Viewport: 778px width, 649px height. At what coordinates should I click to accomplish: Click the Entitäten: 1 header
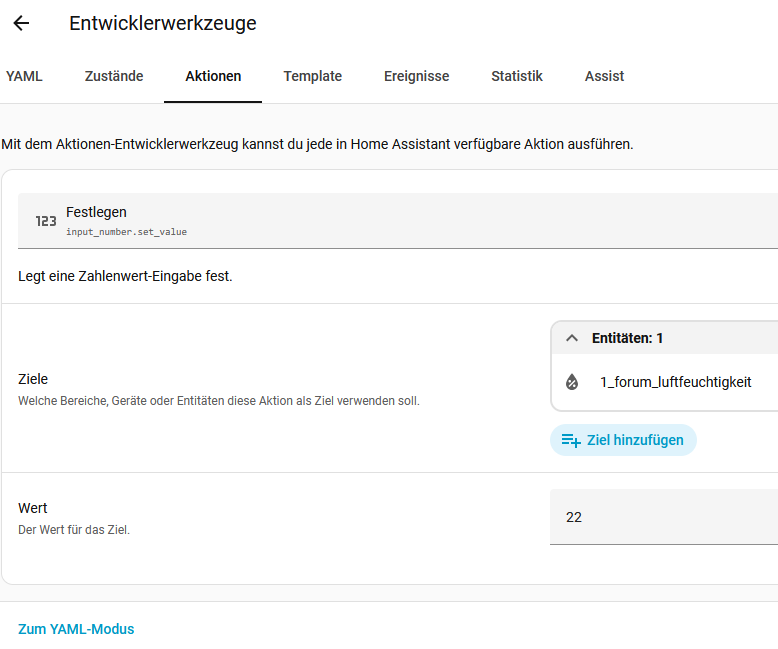click(x=664, y=338)
